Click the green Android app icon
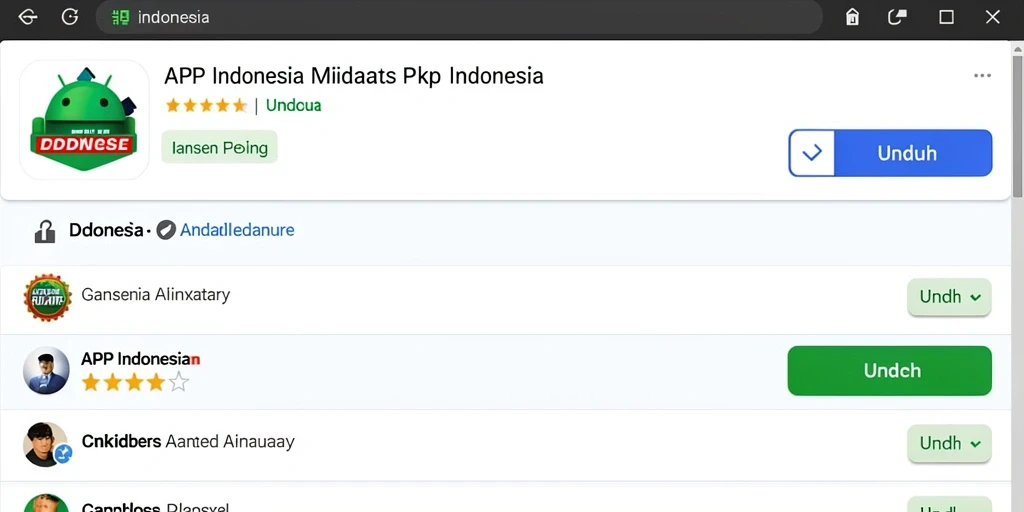Viewport: 1024px width, 512px height. 84,120
